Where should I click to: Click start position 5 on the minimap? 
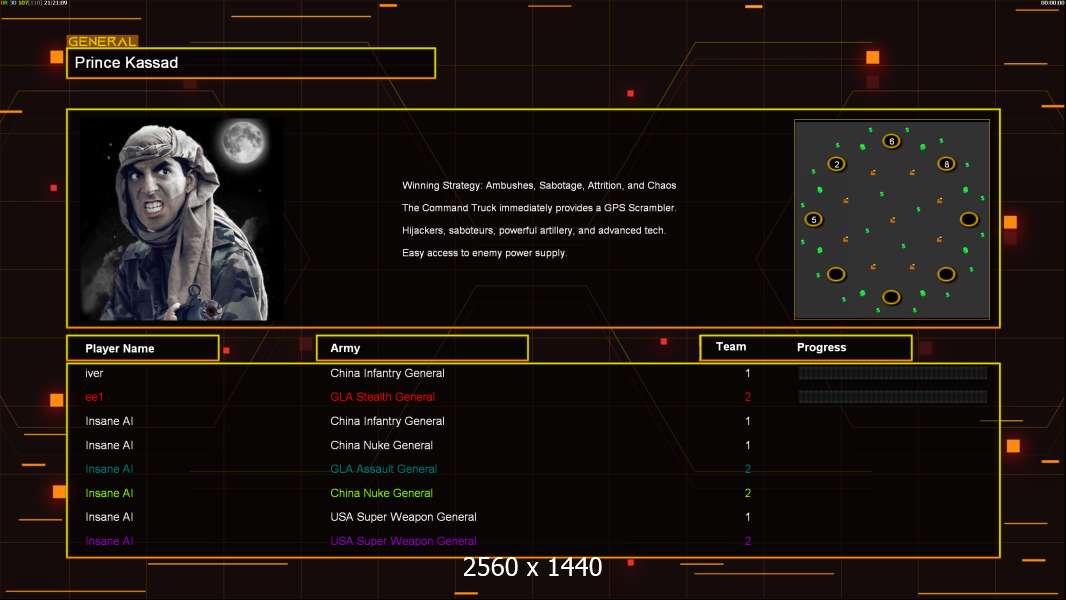(x=814, y=219)
